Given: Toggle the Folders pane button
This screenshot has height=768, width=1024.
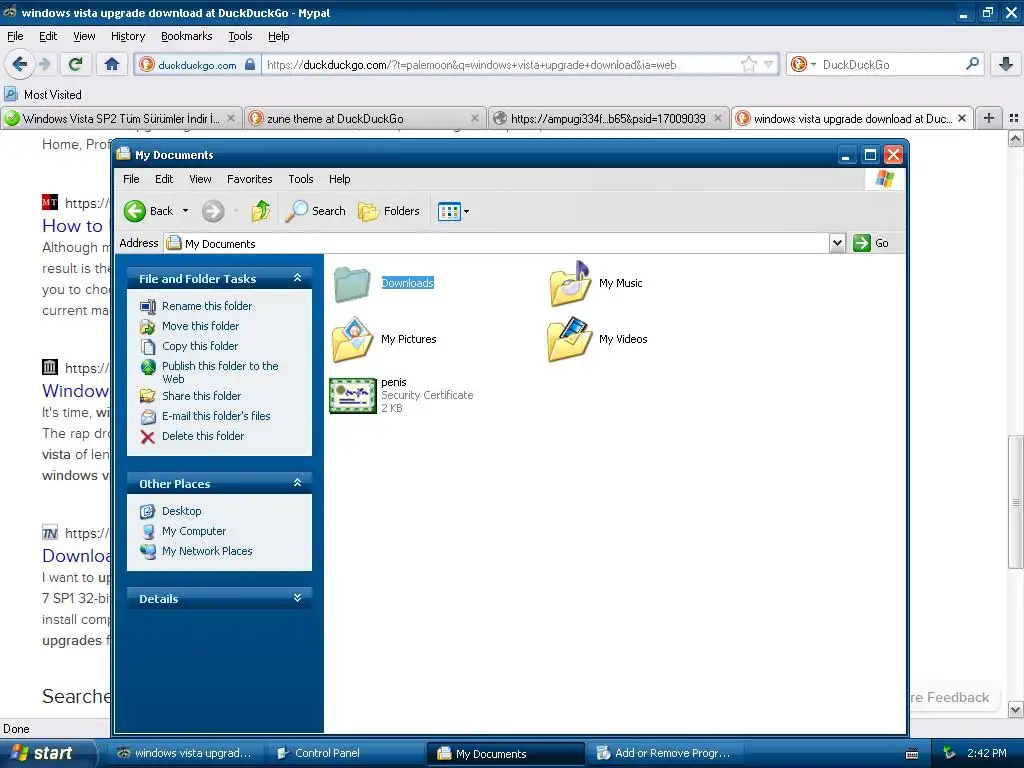Looking at the screenshot, I should pyautogui.click(x=389, y=211).
